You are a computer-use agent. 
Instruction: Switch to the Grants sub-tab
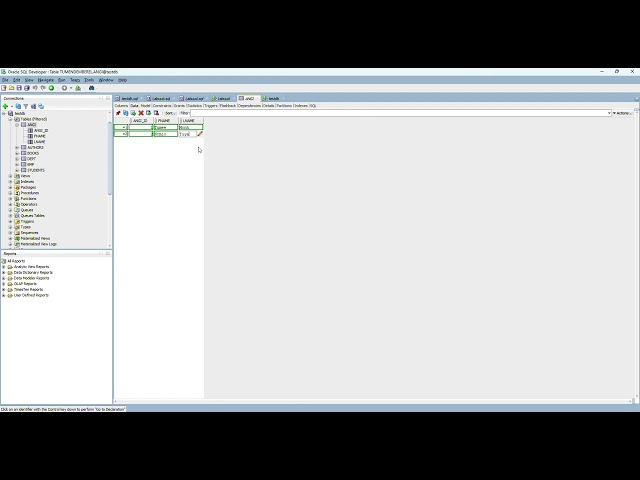pyautogui.click(x=179, y=106)
